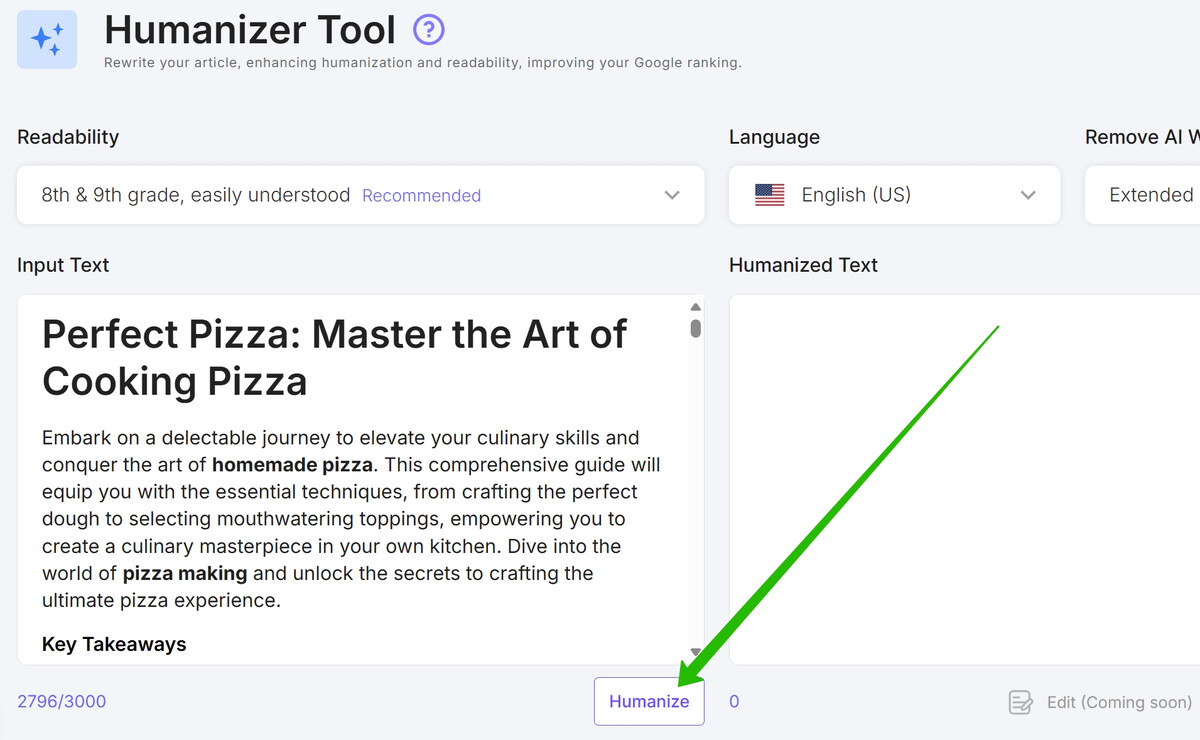
Task: Click the help question mark icon
Action: (429, 30)
